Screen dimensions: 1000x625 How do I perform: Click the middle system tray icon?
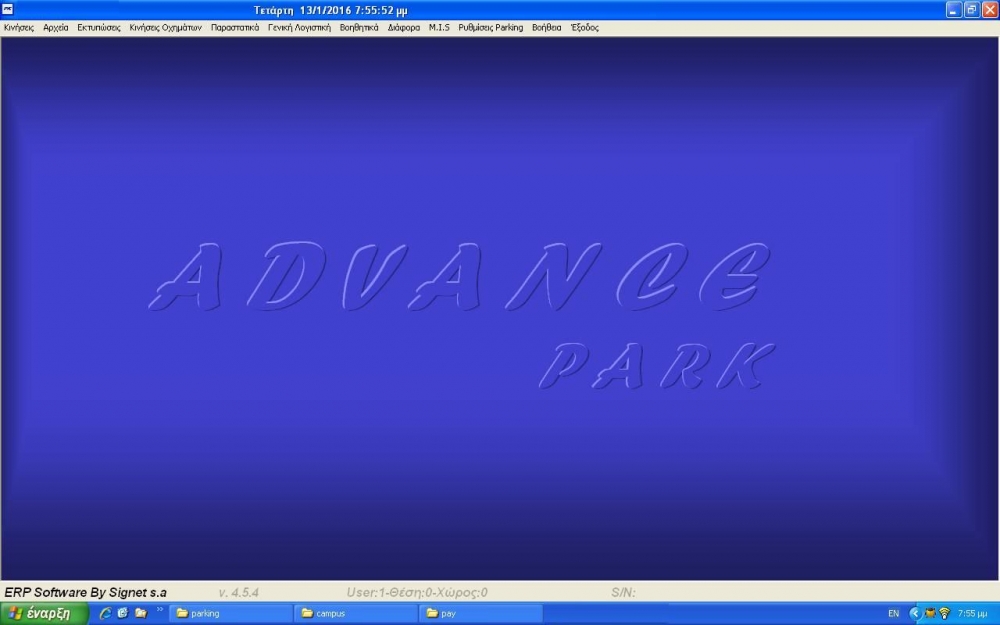coord(930,614)
